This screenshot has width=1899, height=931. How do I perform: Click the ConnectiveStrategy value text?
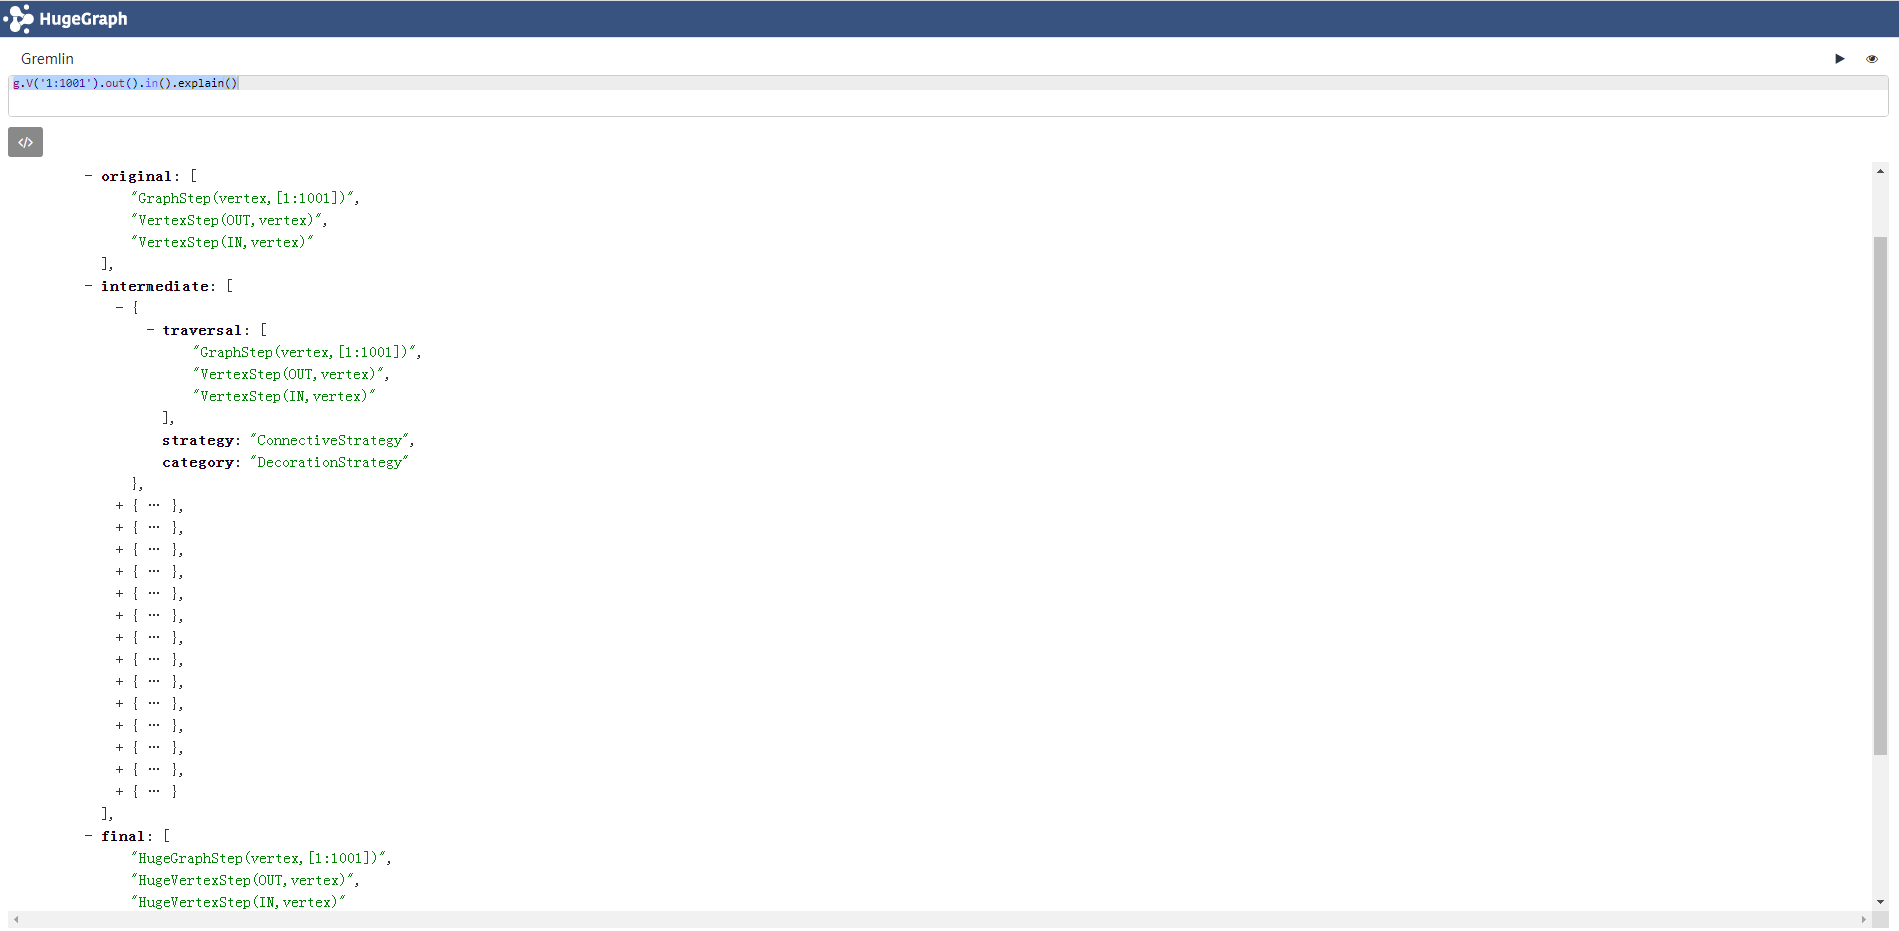pyautogui.click(x=330, y=440)
